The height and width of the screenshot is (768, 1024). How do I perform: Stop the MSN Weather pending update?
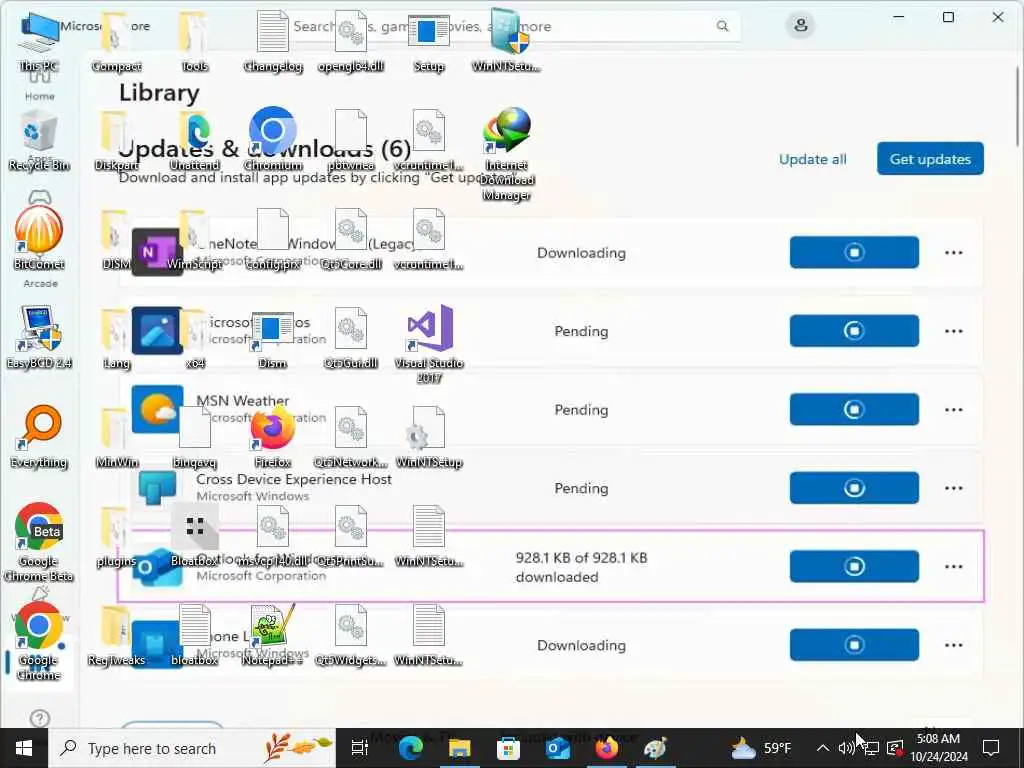coord(854,409)
